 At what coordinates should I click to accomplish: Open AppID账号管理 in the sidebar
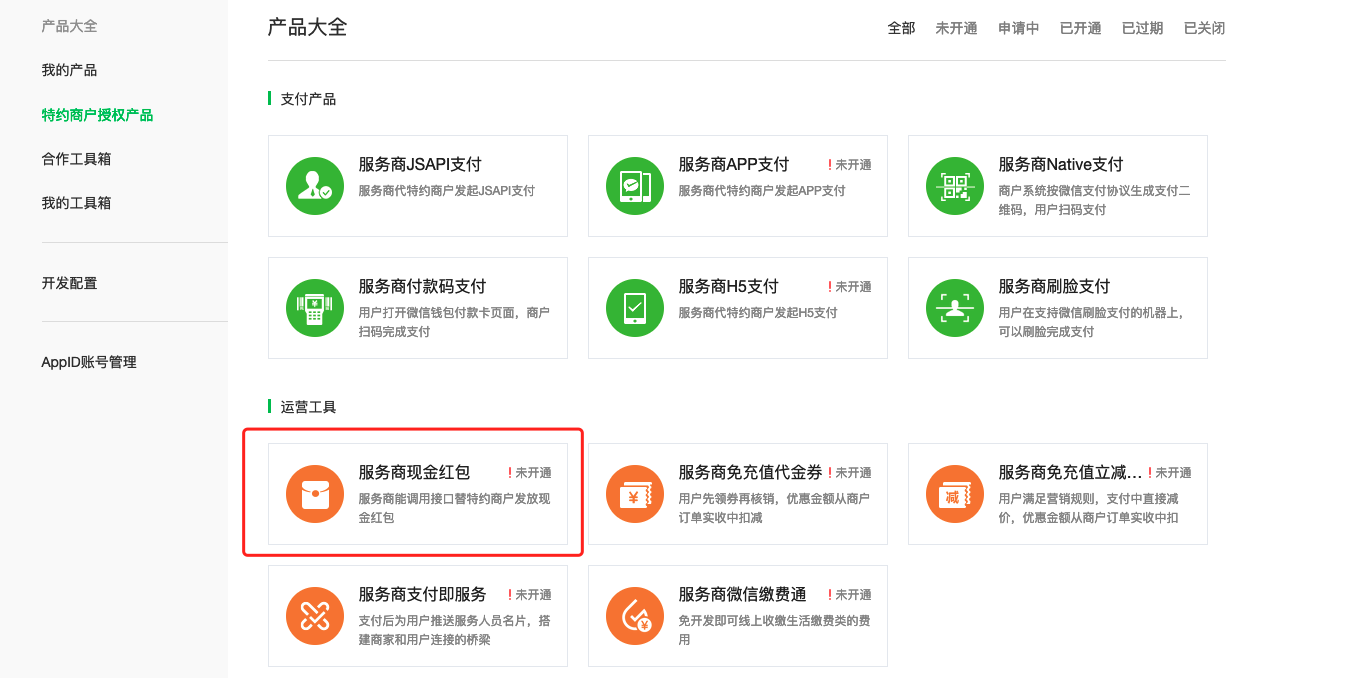point(89,362)
